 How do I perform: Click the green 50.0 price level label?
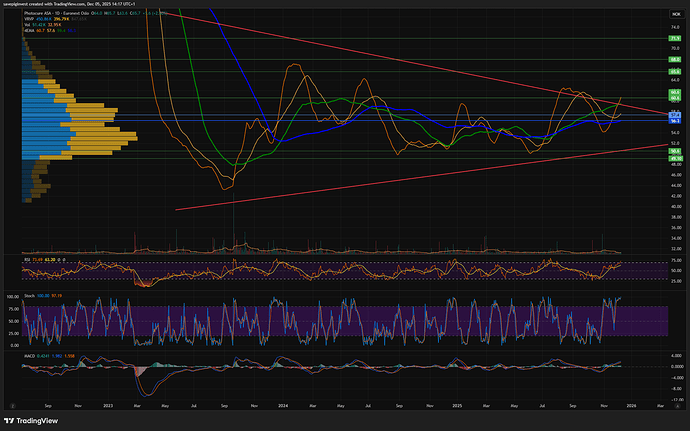675,151
